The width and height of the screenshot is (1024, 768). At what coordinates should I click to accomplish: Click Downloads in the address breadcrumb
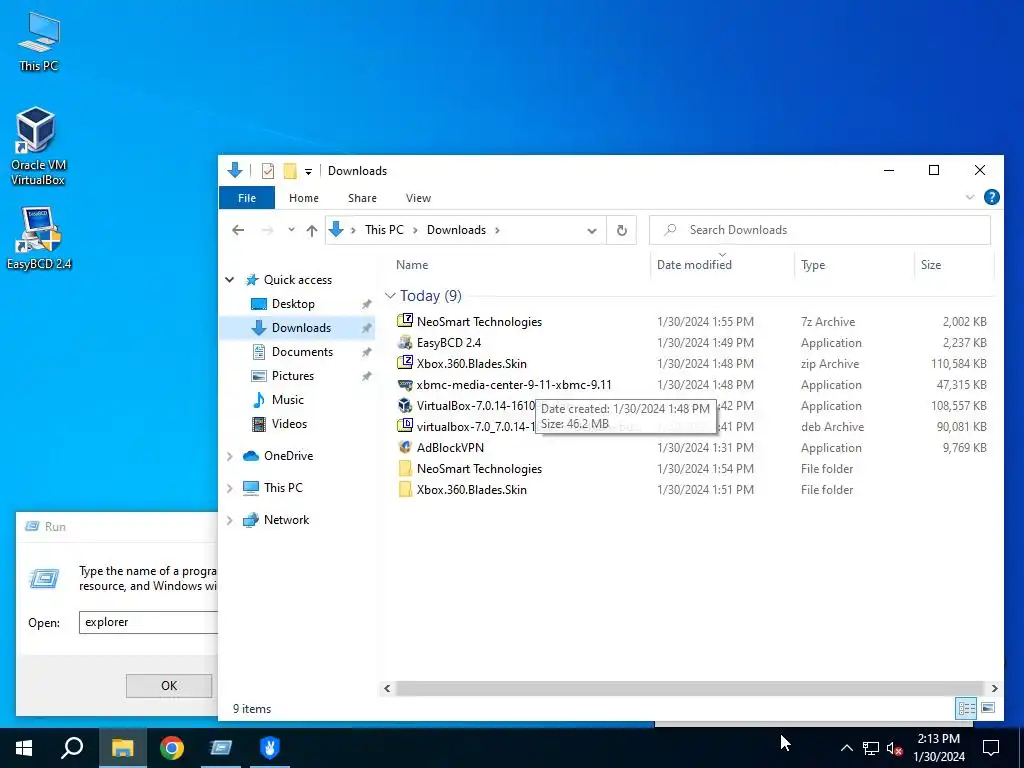click(x=456, y=230)
